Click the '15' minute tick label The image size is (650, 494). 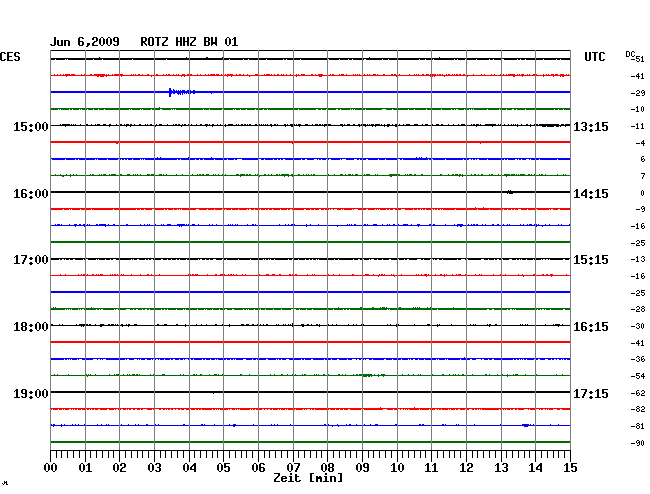coord(570,468)
